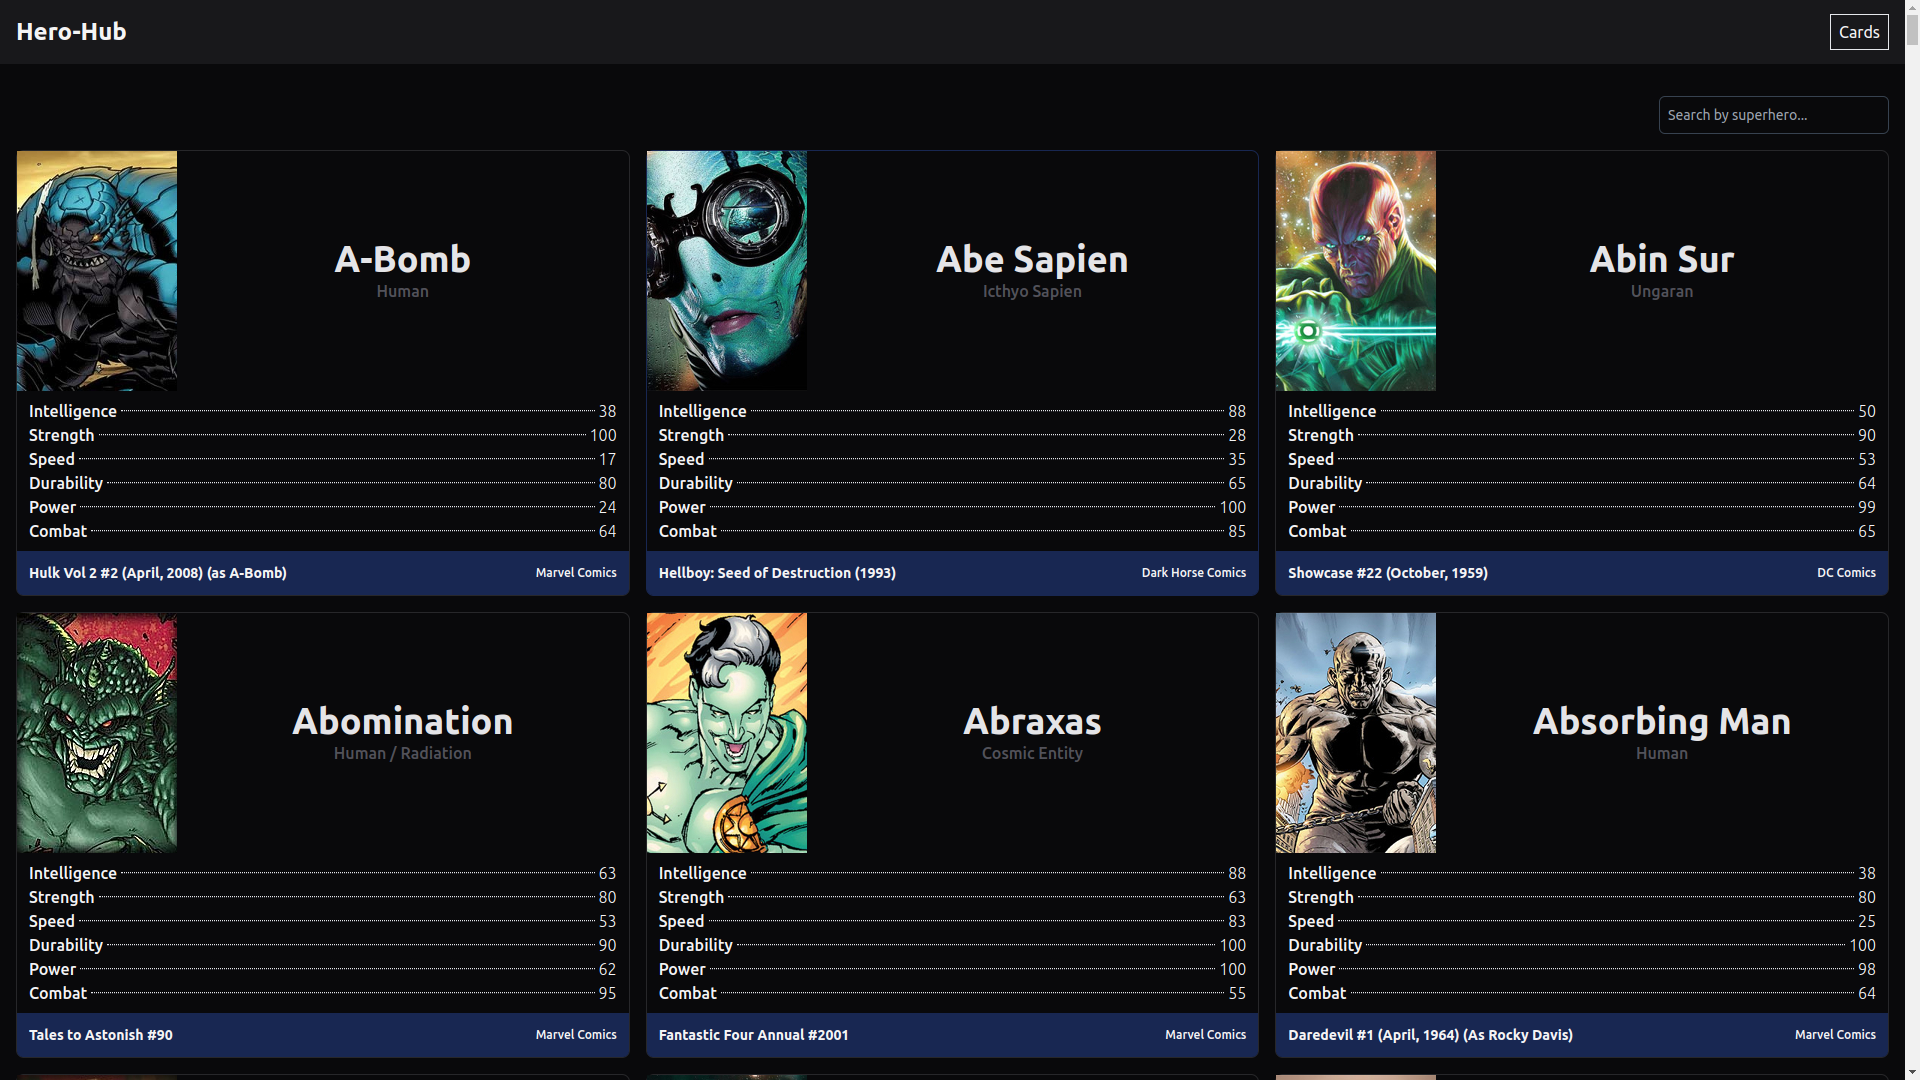
Task: Open the Cards navigation button
Action: pyautogui.click(x=1858, y=32)
